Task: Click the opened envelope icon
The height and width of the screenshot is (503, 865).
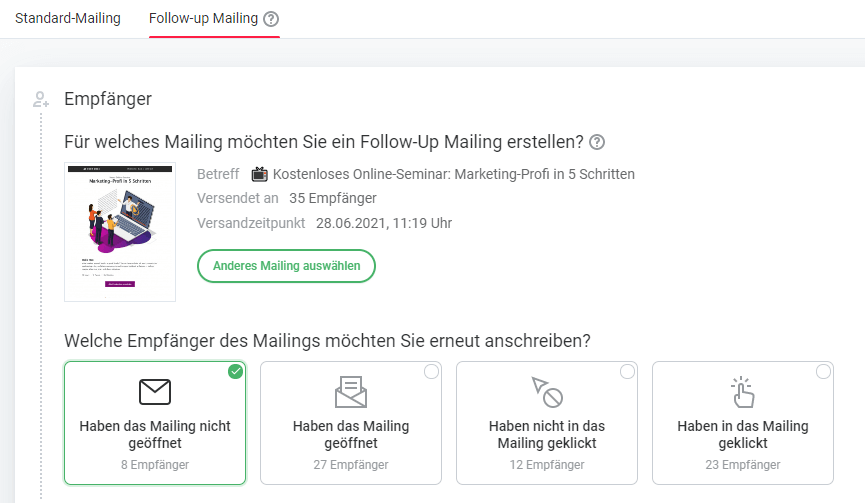Action: coord(351,392)
